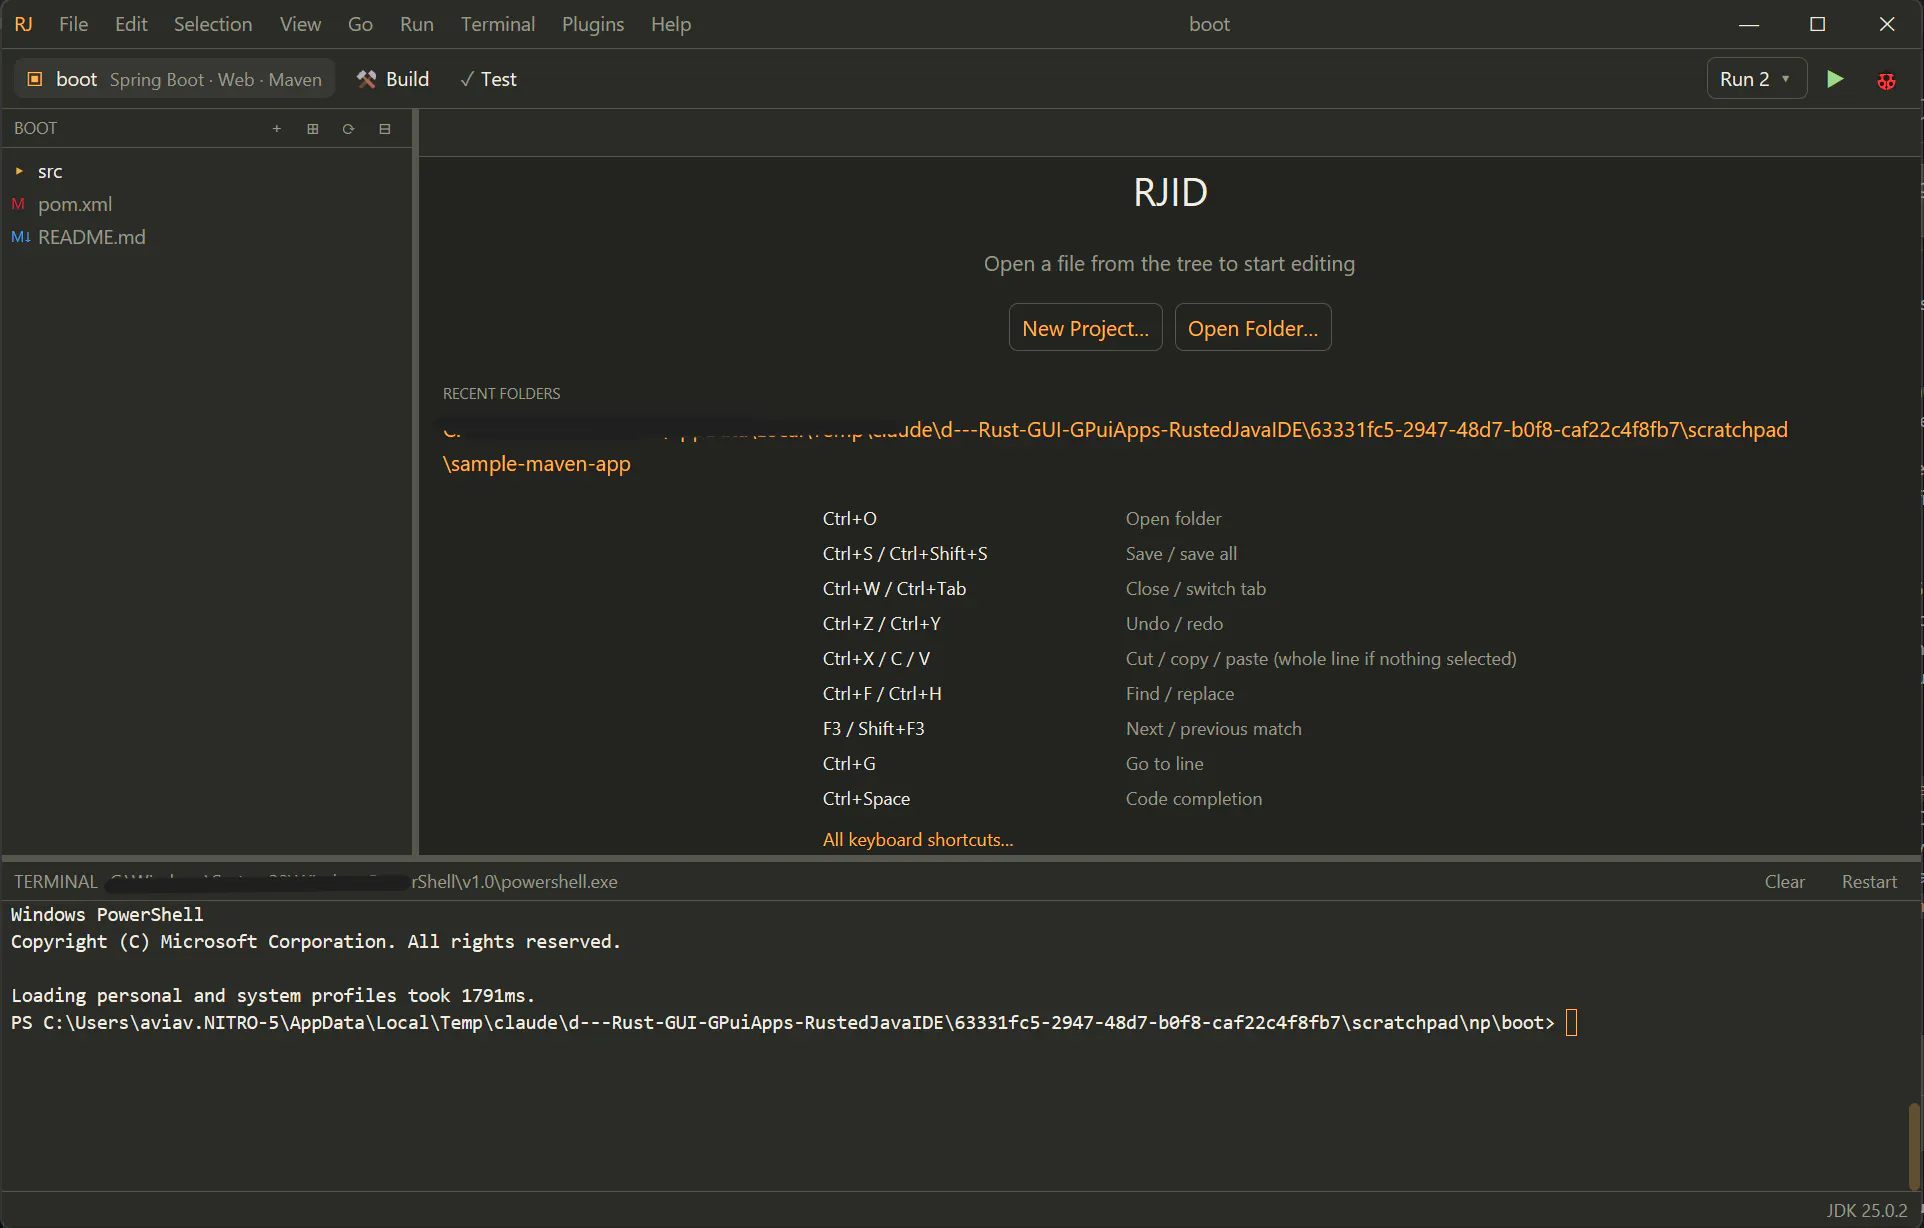Open the Terminal menu

pos(498,24)
